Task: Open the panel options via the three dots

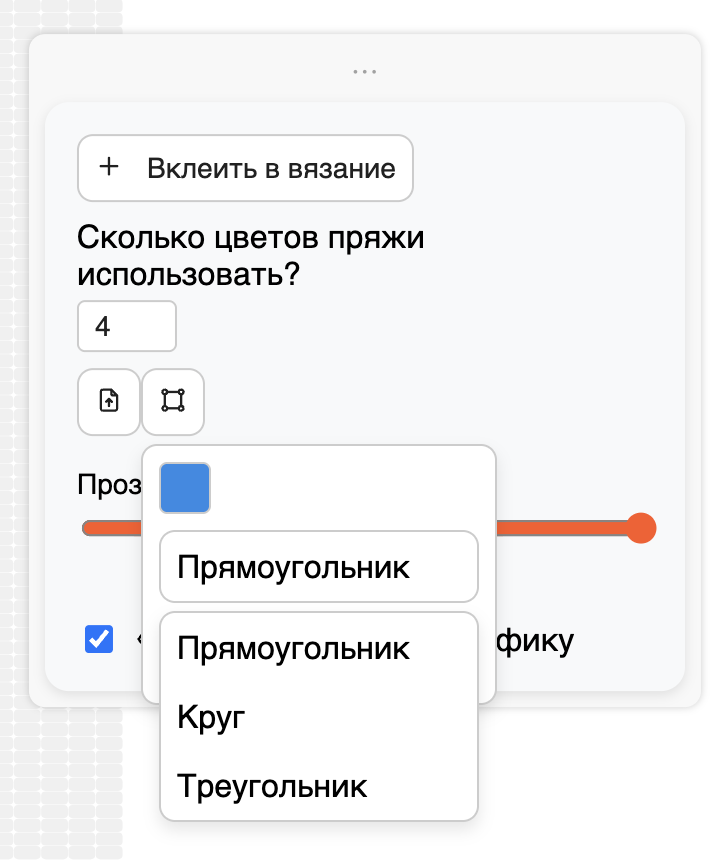Action: click(x=364, y=70)
